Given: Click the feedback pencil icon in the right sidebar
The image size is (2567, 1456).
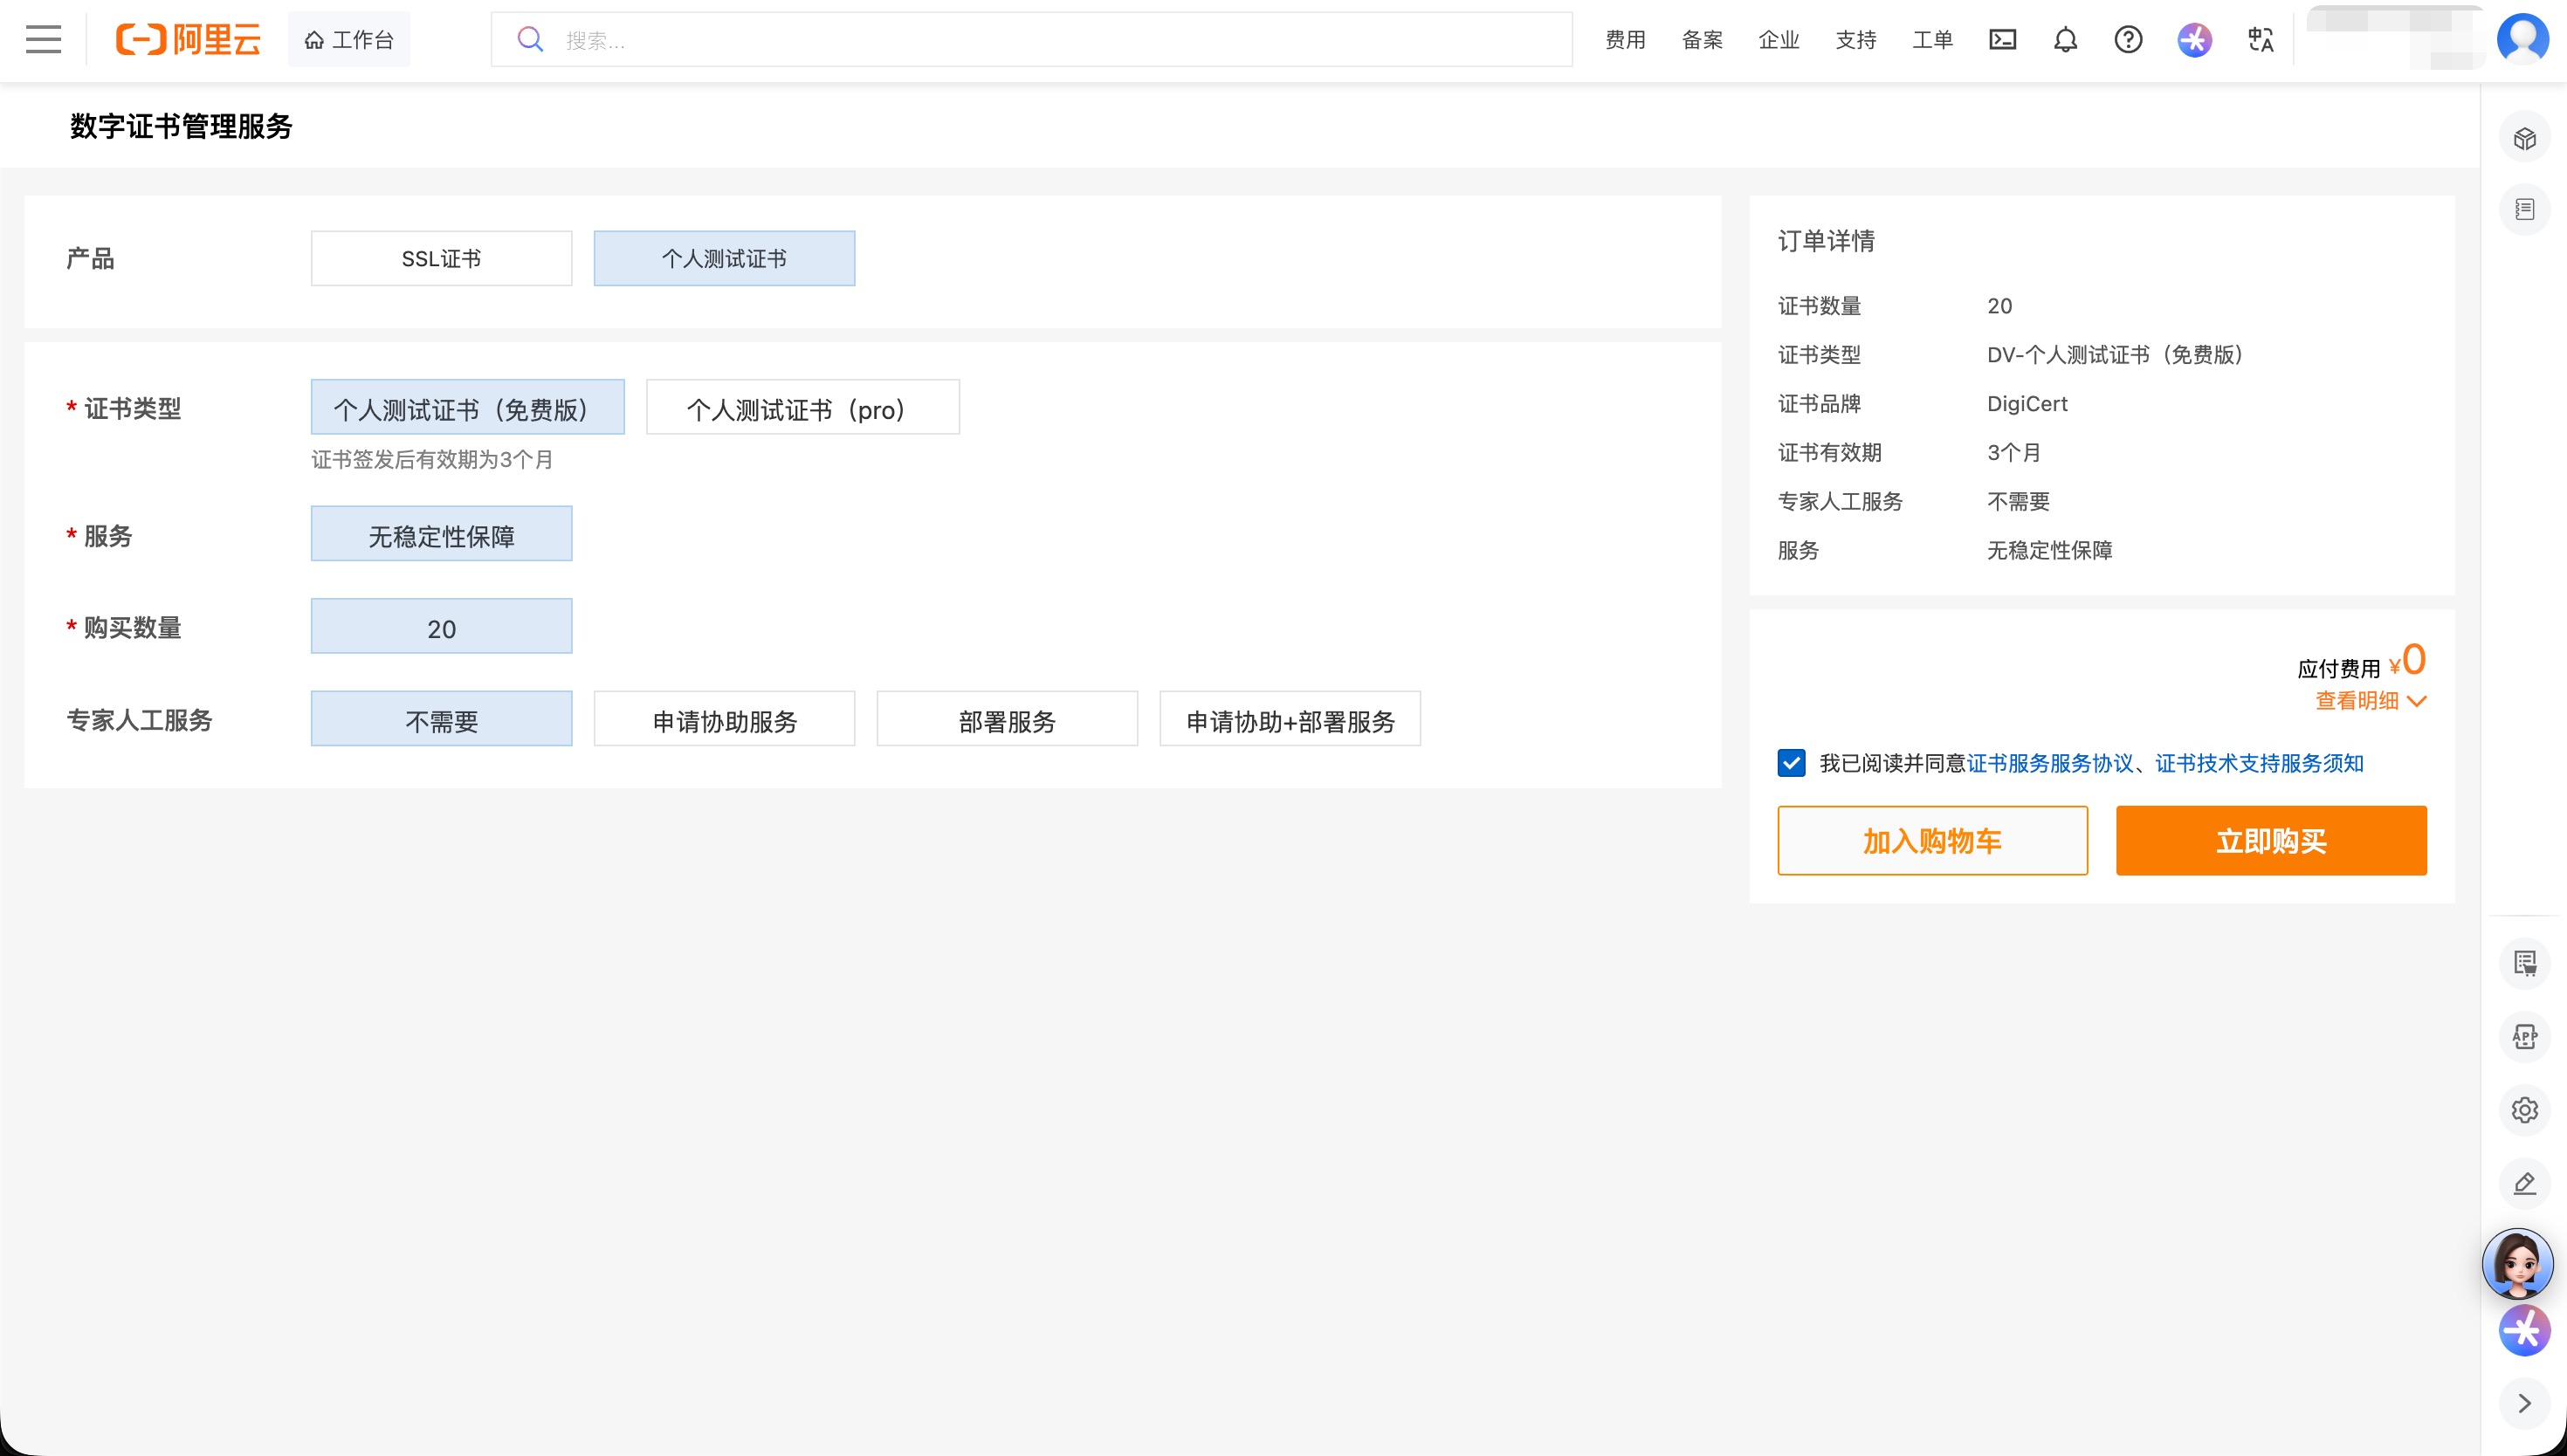Looking at the screenshot, I should [x=2524, y=1183].
